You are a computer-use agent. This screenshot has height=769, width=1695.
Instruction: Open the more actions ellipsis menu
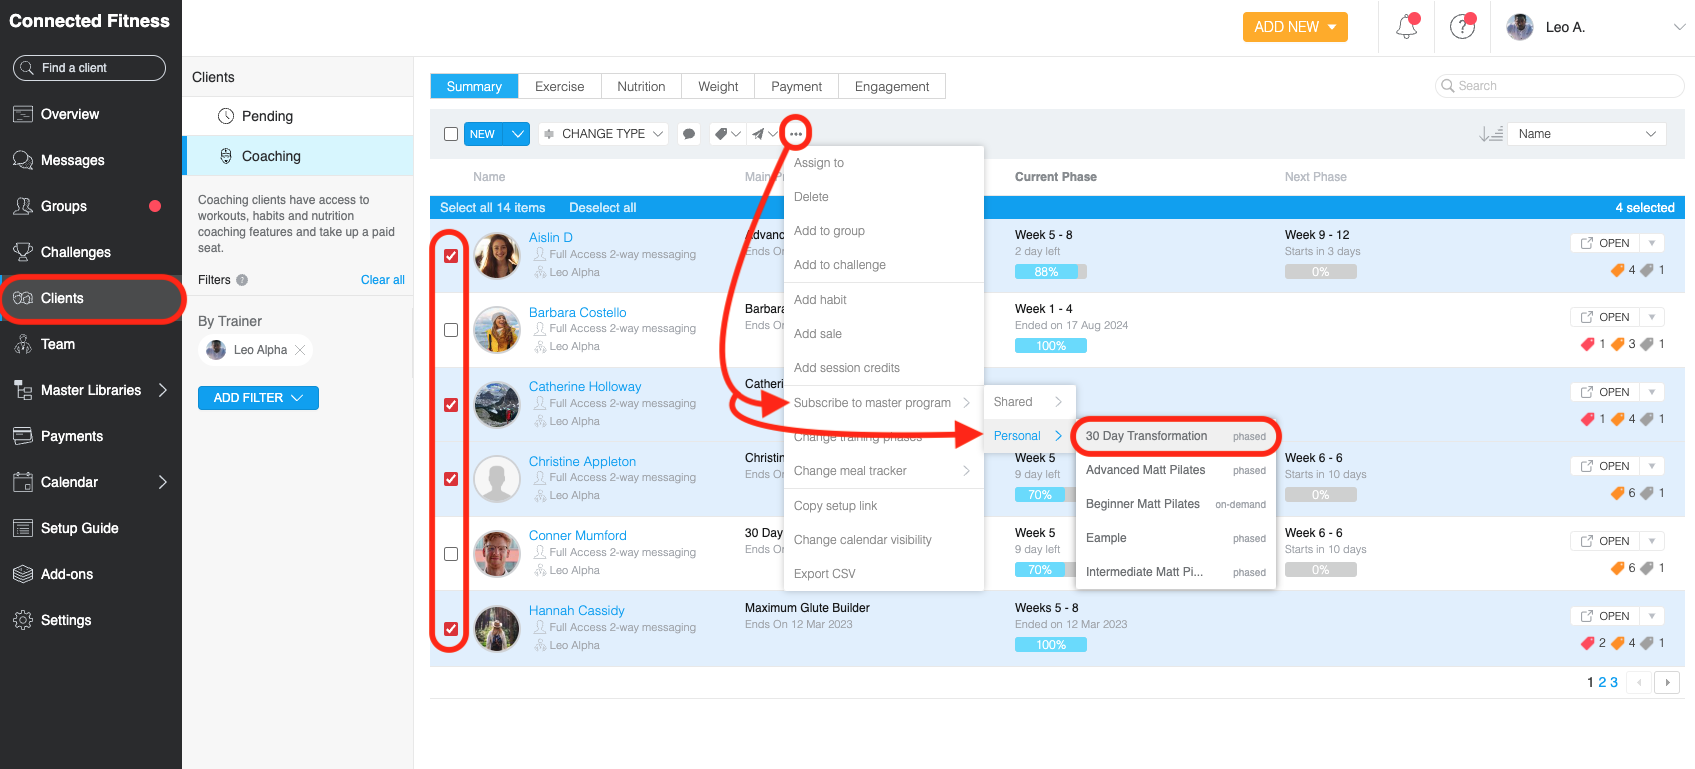click(x=796, y=134)
